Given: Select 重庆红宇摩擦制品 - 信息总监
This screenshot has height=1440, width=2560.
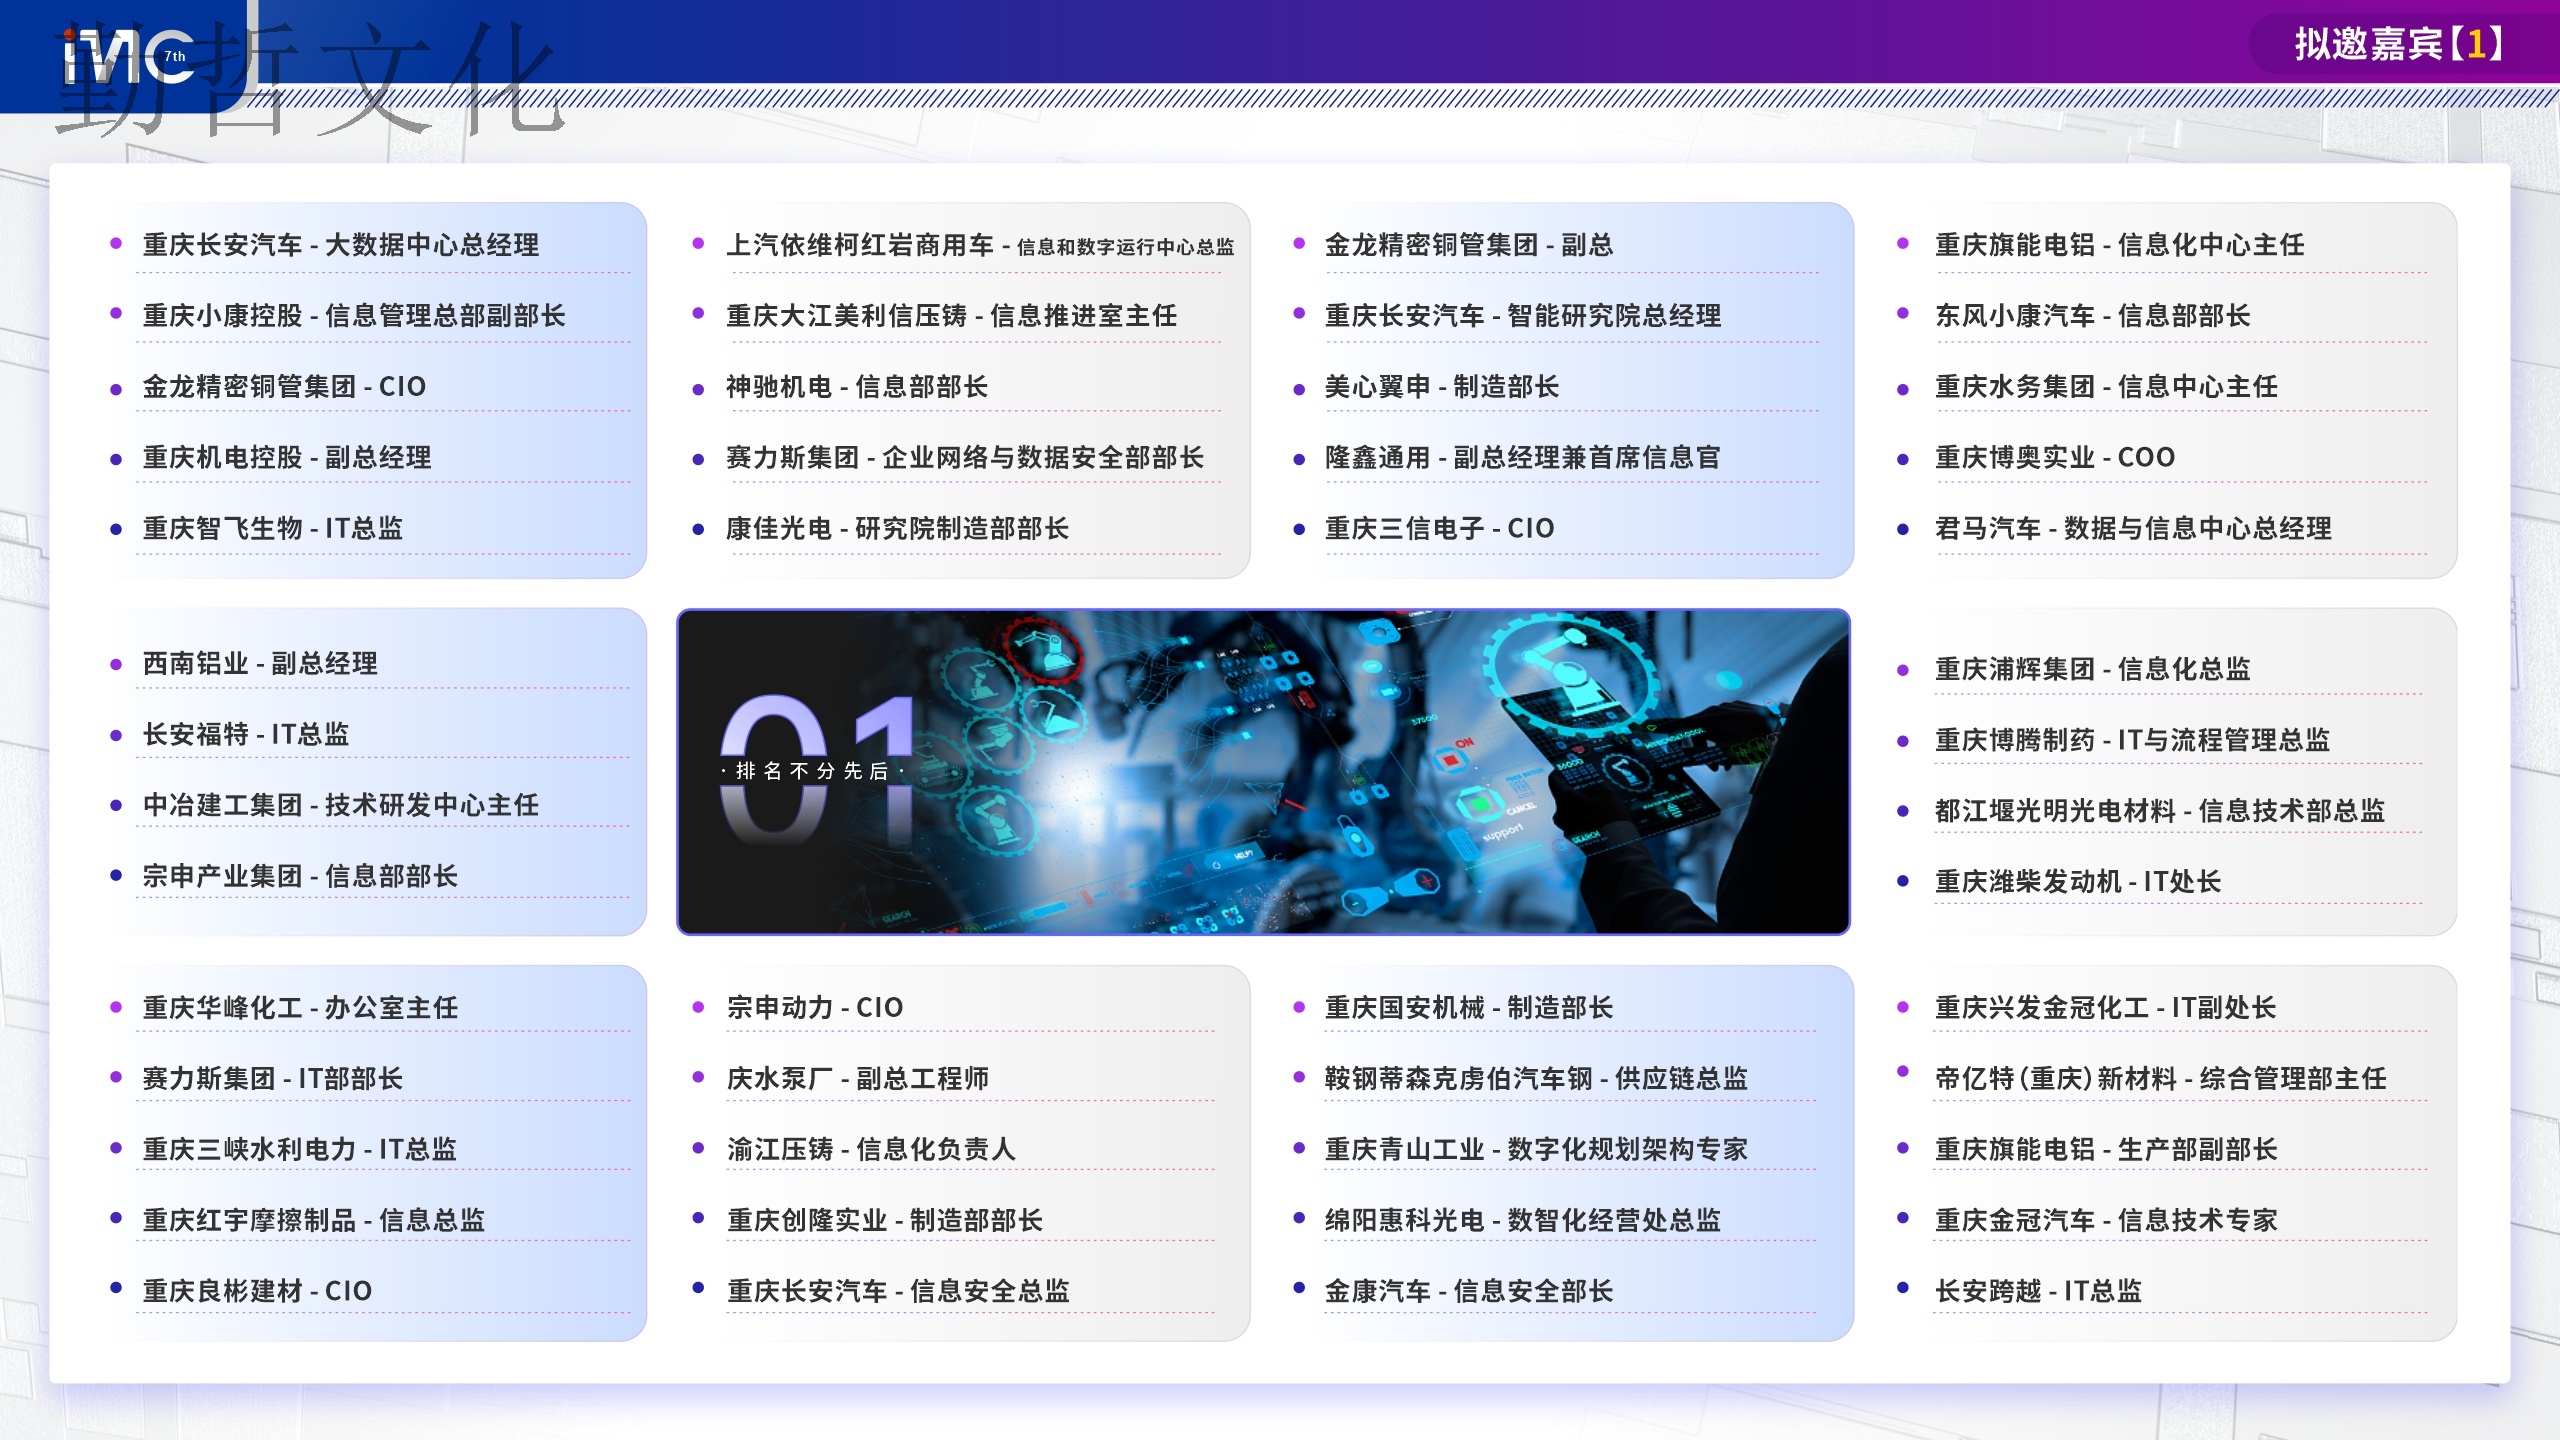Looking at the screenshot, I should (314, 1221).
